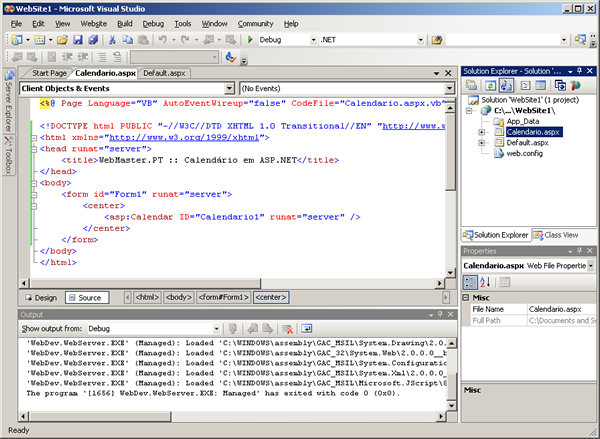Switch to the Start Page tab
Viewport: 600px width, 439px height.
pos(49,73)
